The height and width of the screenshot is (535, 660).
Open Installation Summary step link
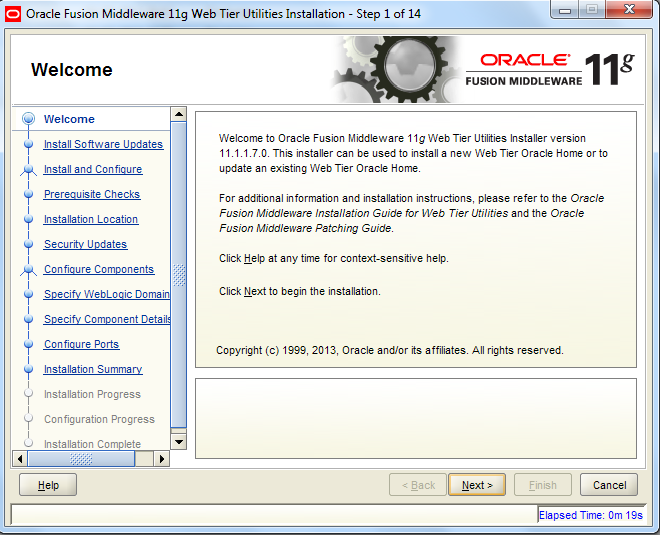[x=93, y=369]
